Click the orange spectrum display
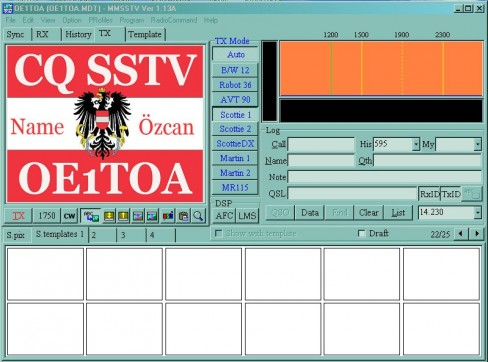 [381, 69]
